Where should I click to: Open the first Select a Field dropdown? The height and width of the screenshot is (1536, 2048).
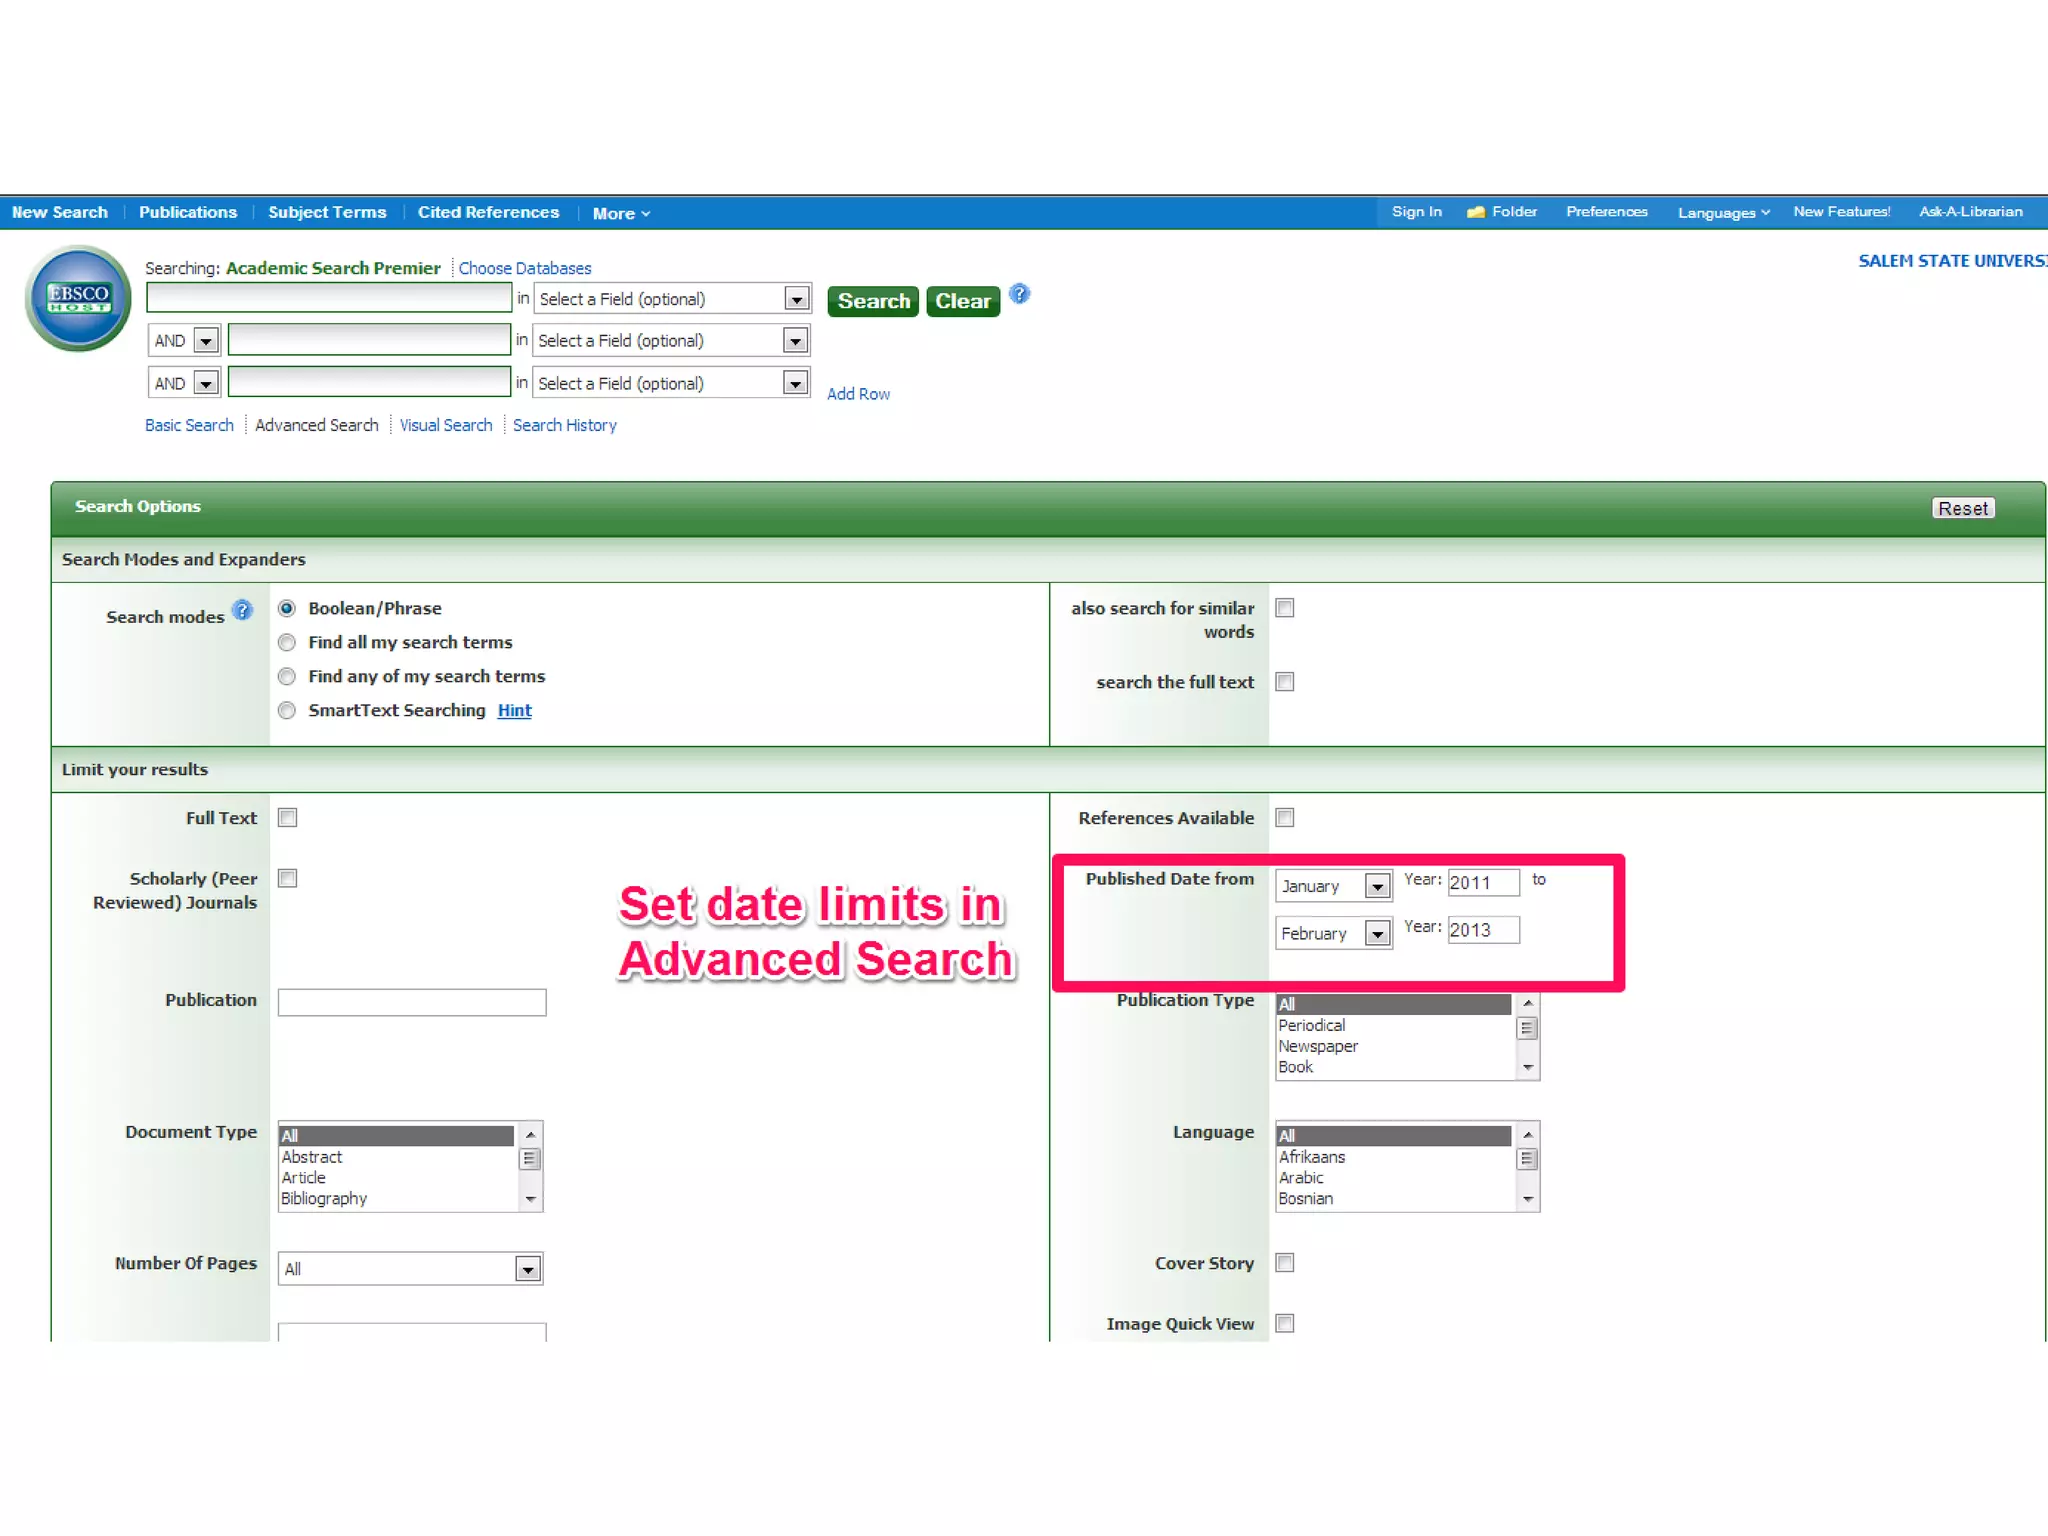(796, 299)
